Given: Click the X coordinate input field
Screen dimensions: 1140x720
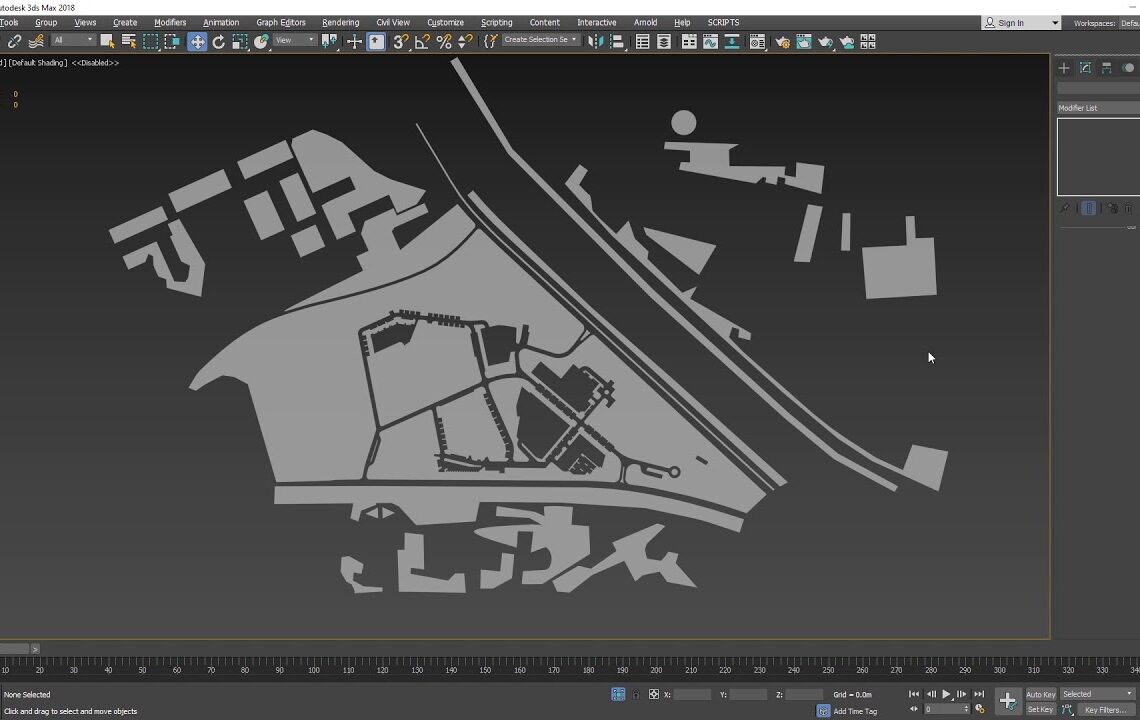Looking at the screenshot, I should (695, 694).
